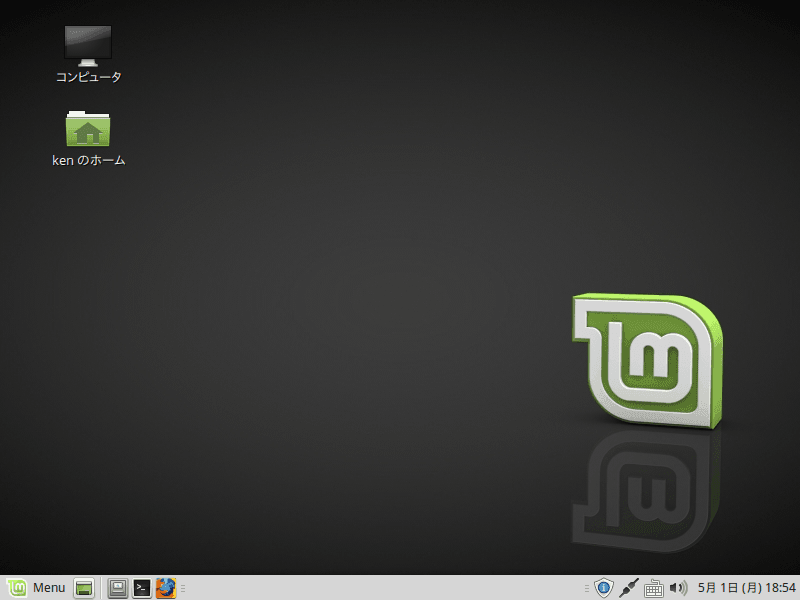Open the network connection tray icon
800x600 pixels.
pos(629,588)
